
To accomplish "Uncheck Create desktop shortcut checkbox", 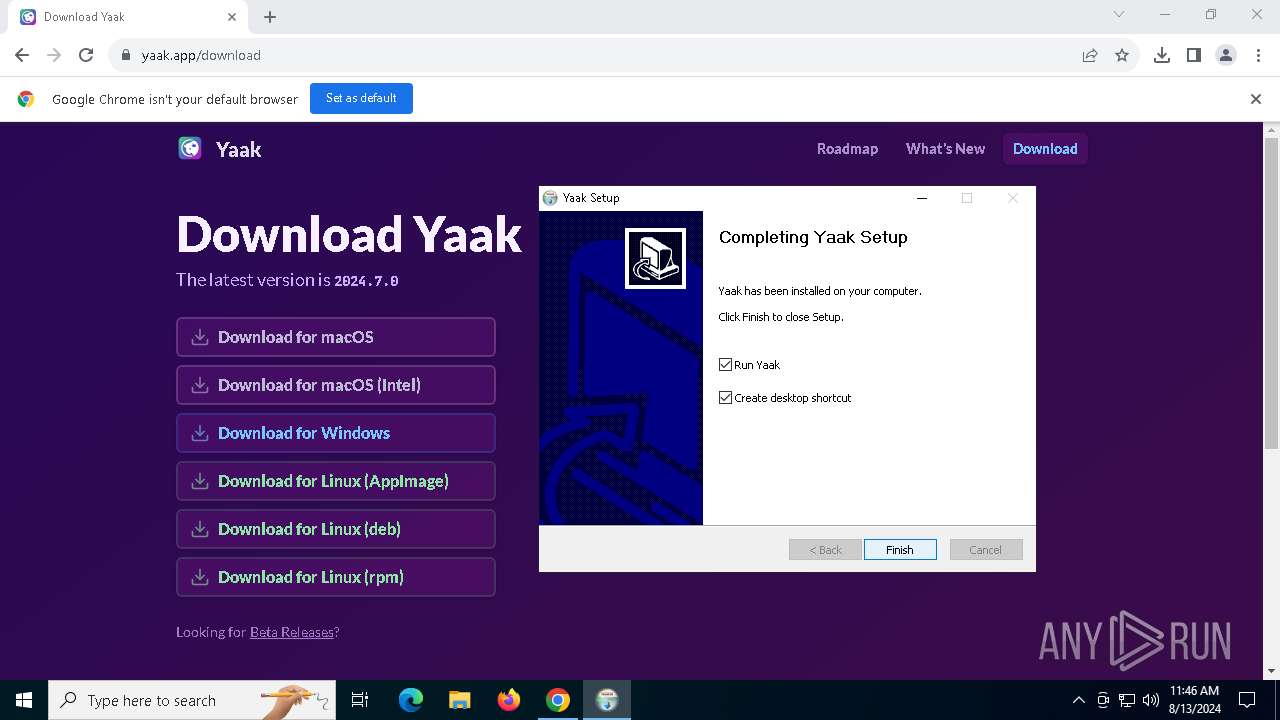I will pos(726,398).
